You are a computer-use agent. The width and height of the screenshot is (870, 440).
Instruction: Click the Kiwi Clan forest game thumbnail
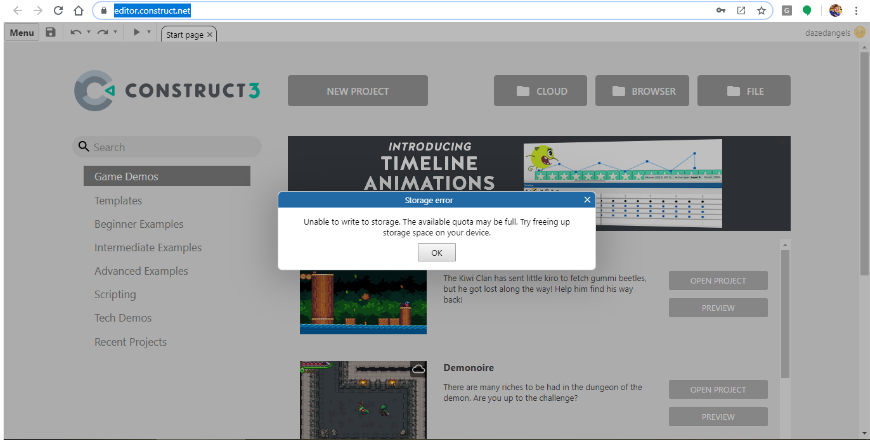pos(363,302)
